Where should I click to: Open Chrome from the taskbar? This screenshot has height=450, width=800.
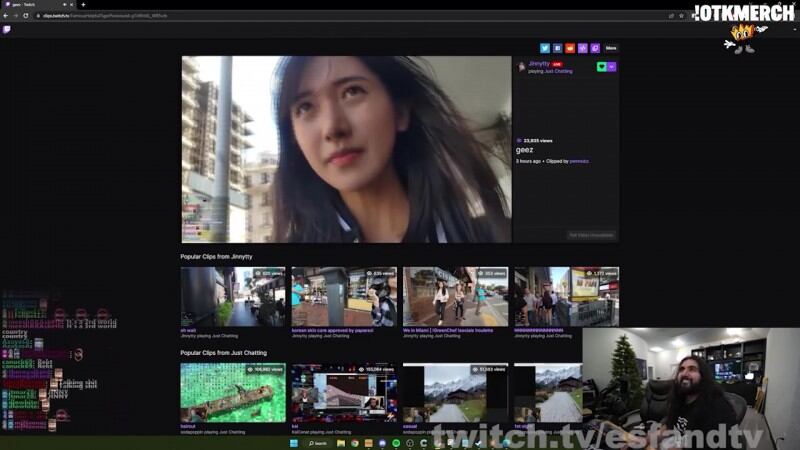[355, 443]
